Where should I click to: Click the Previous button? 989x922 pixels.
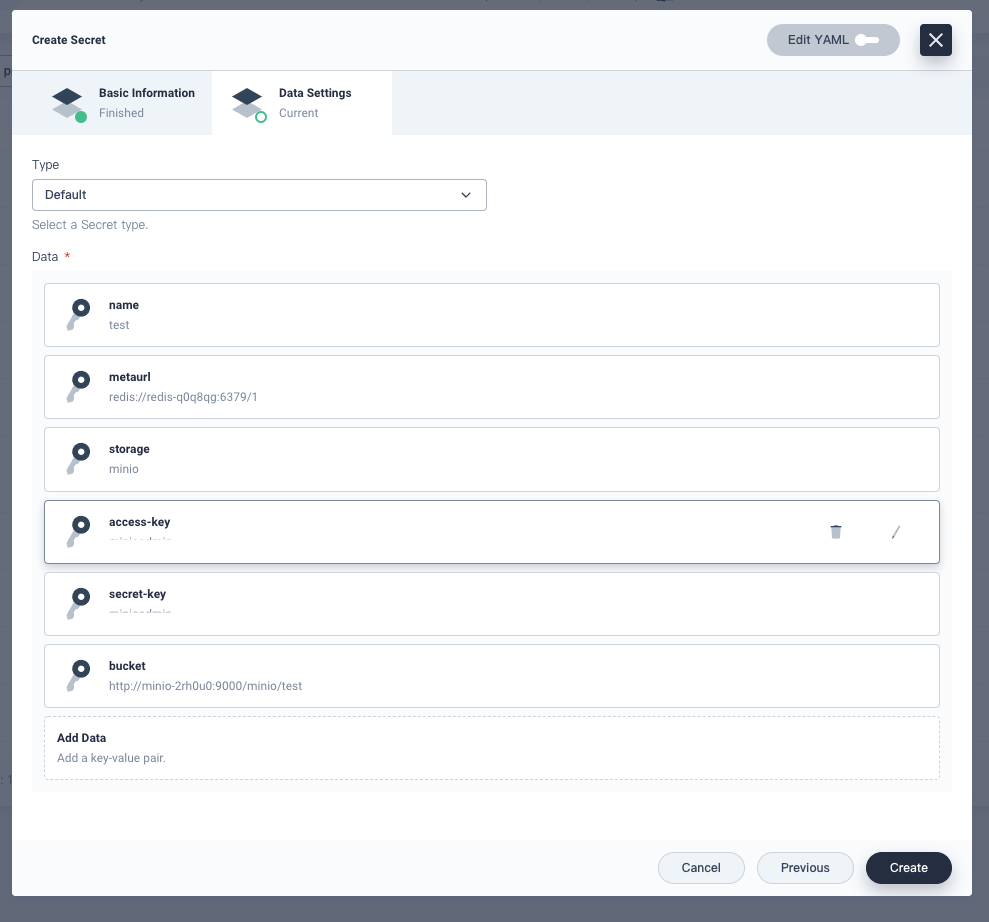tap(805, 868)
